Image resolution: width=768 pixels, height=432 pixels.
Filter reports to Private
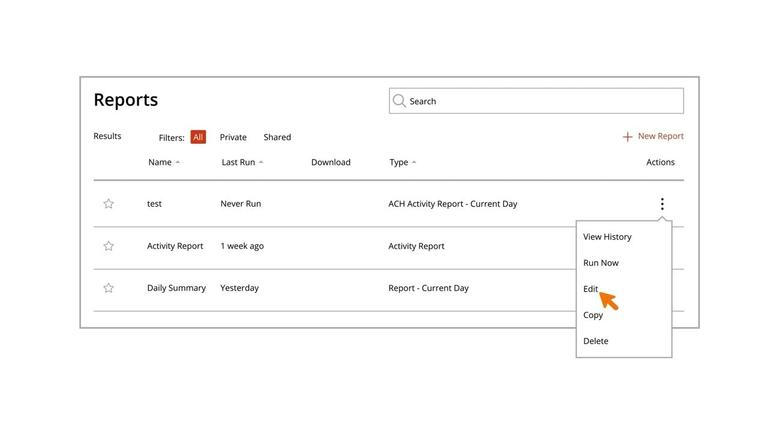(x=233, y=137)
